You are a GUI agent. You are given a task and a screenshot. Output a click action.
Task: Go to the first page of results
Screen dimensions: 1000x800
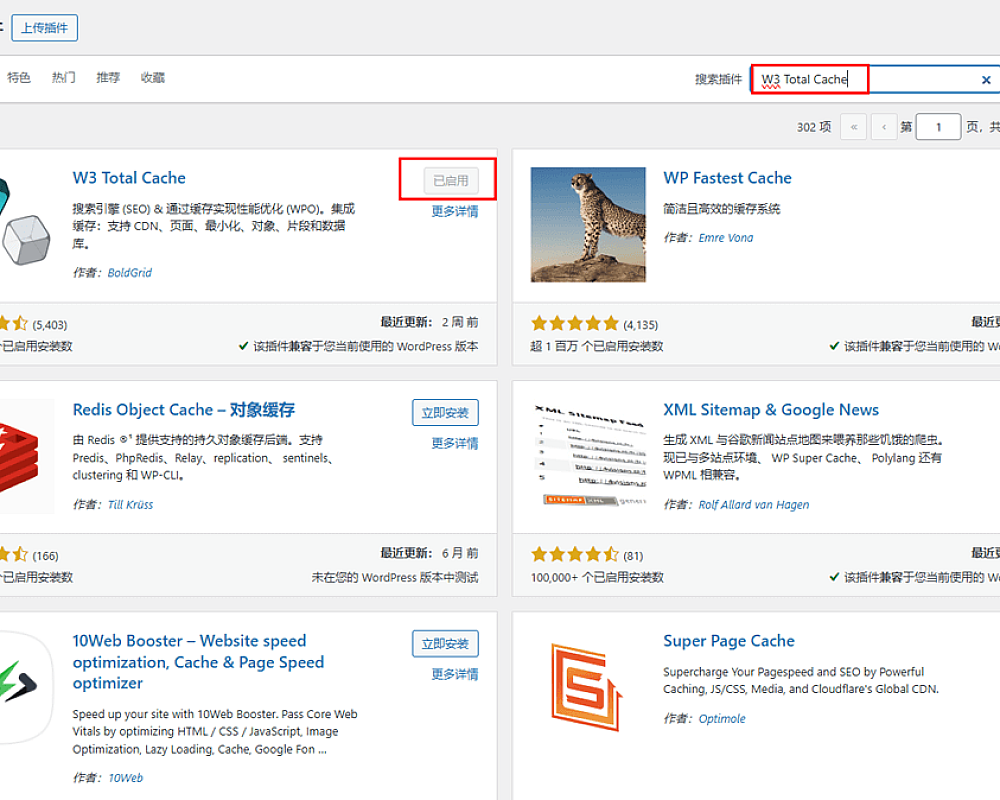(x=853, y=127)
